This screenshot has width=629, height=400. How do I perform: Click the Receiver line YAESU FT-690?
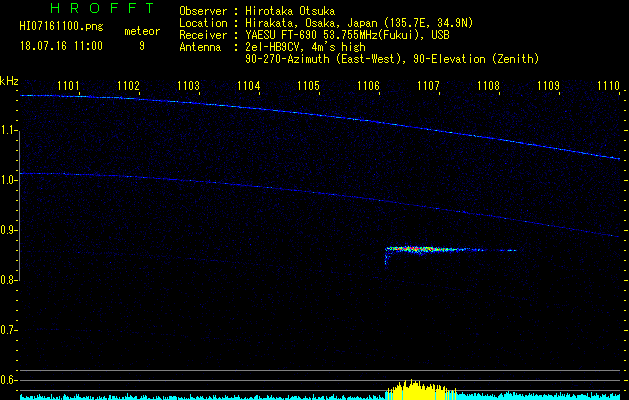pyautogui.click(x=314, y=35)
